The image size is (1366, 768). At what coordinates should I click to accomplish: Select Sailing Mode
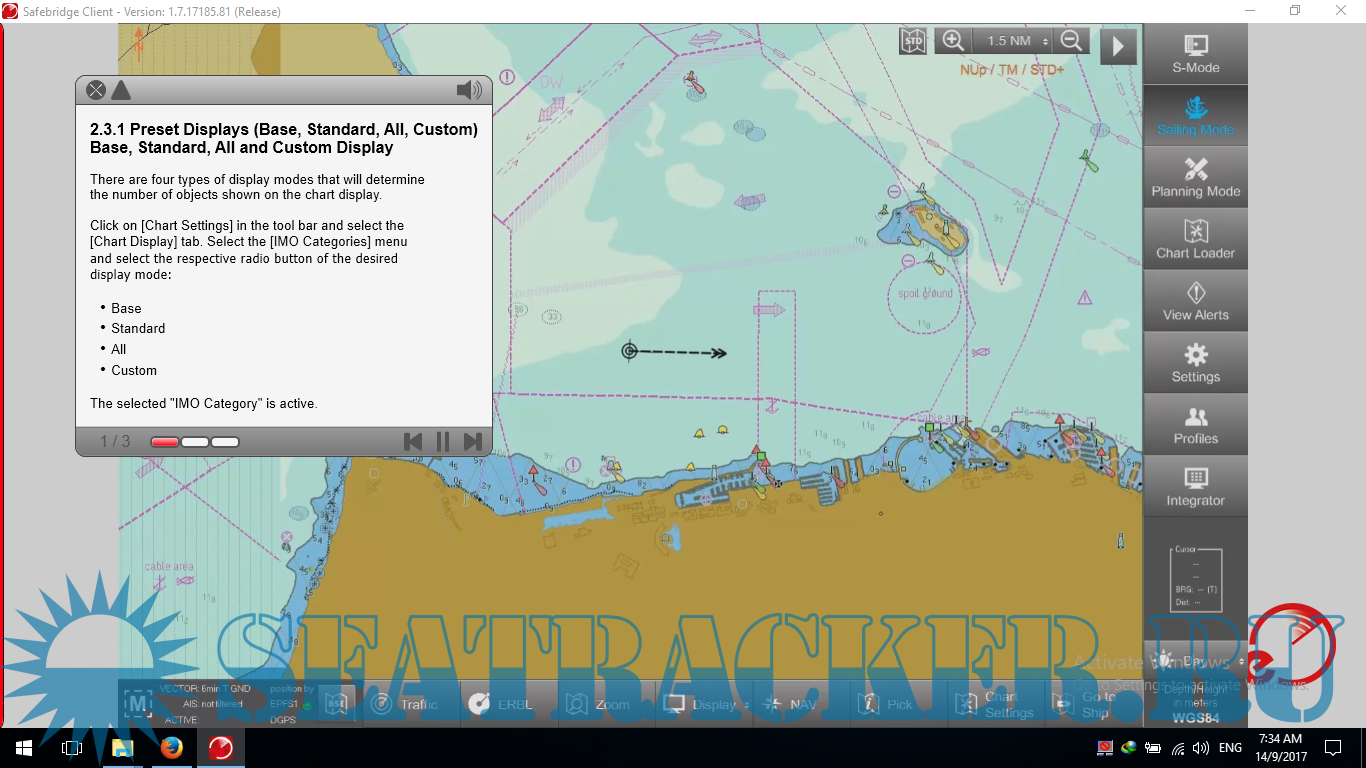click(x=1195, y=116)
